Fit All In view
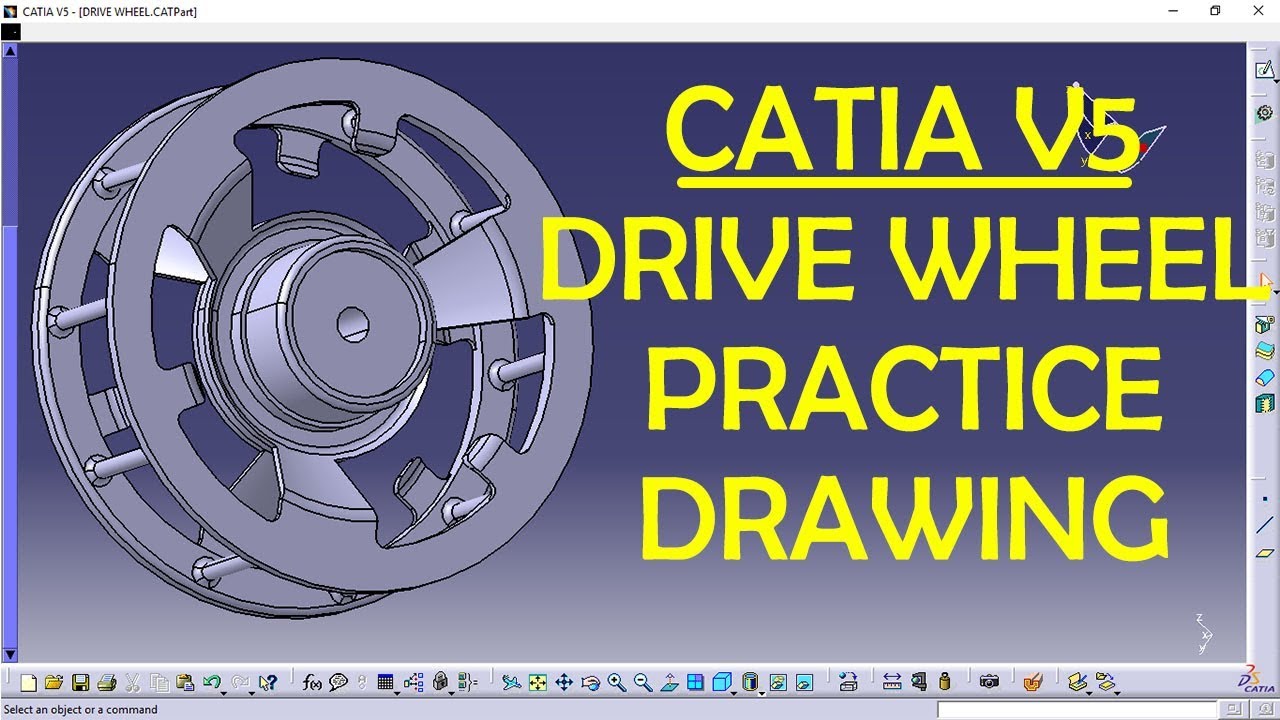The width and height of the screenshot is (1280, 720). pyautogui.click(x=538, y=683)
